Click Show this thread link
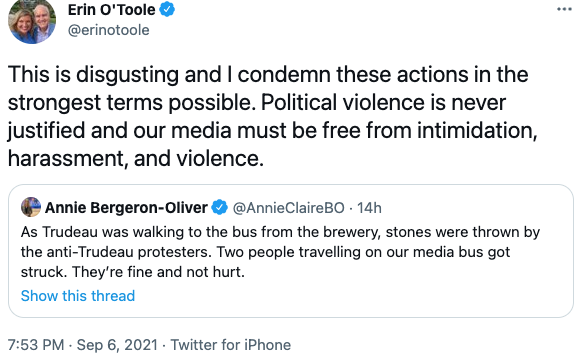579x363 pixels. tap(78, 296)
